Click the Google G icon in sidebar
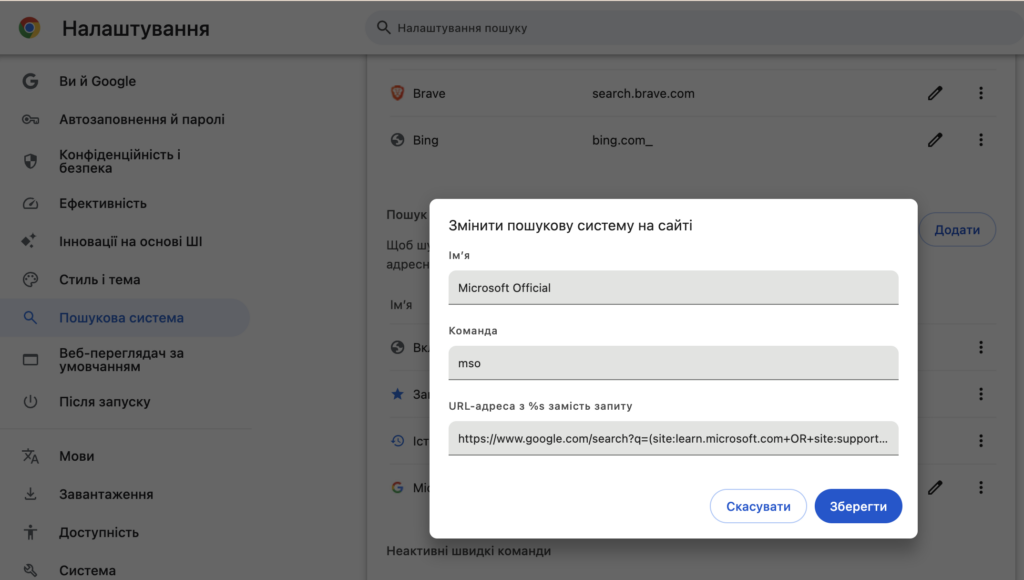Viewport: 1024px width, 580px height. 30,81
